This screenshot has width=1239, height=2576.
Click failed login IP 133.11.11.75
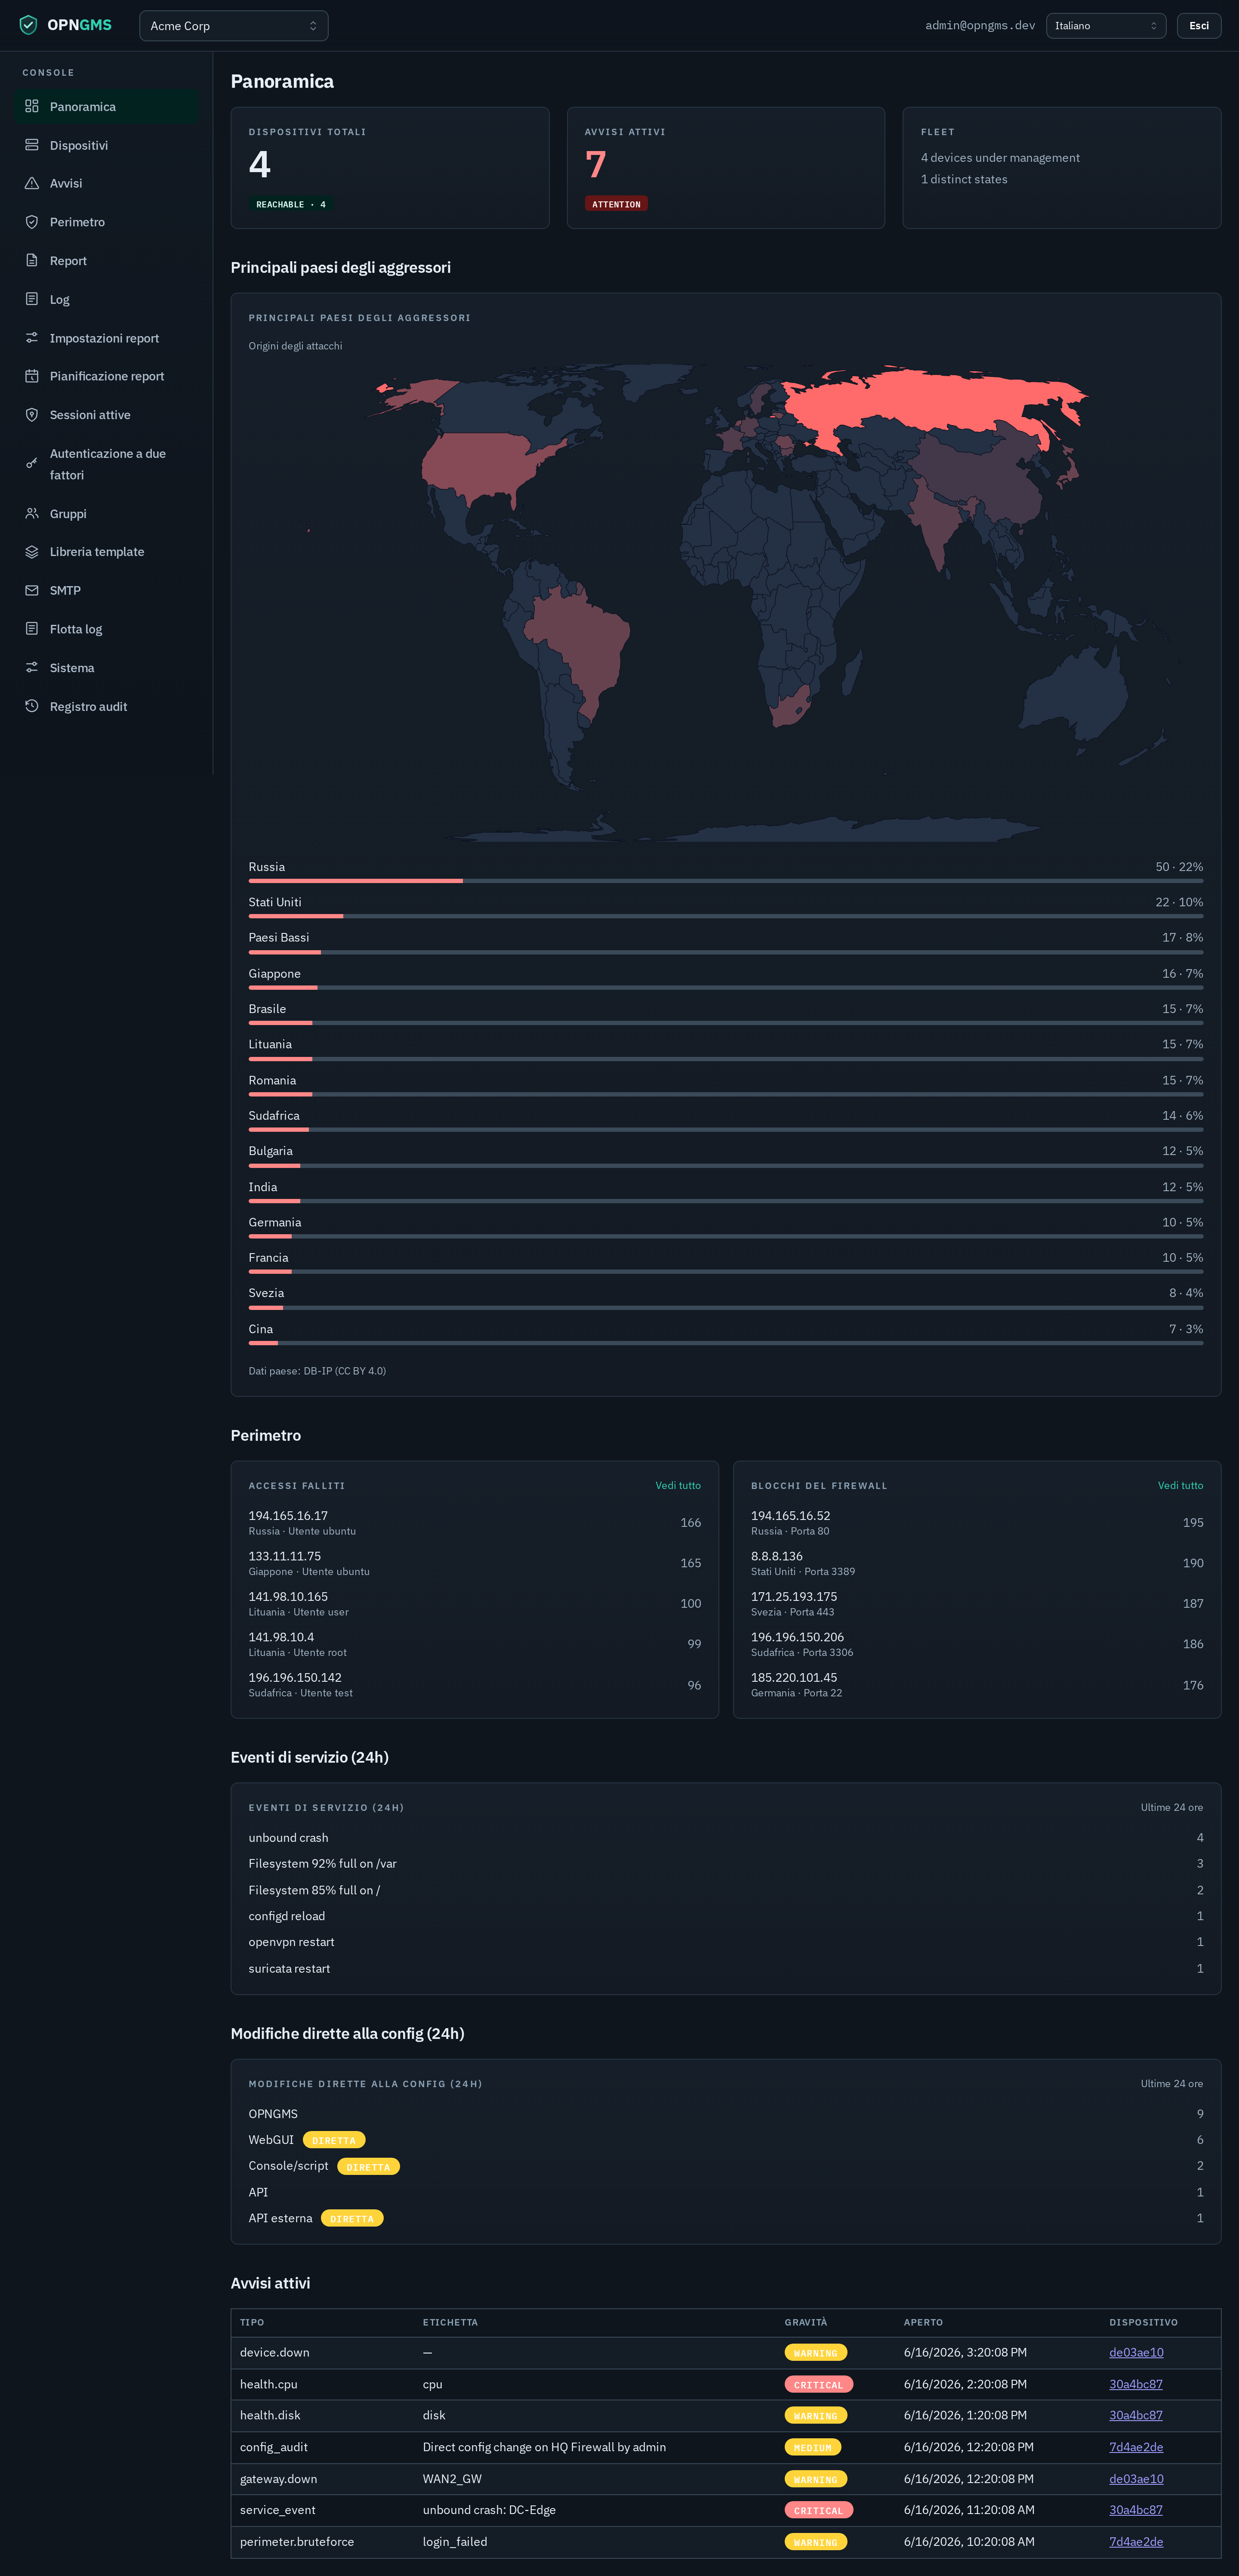[285, 1556]
